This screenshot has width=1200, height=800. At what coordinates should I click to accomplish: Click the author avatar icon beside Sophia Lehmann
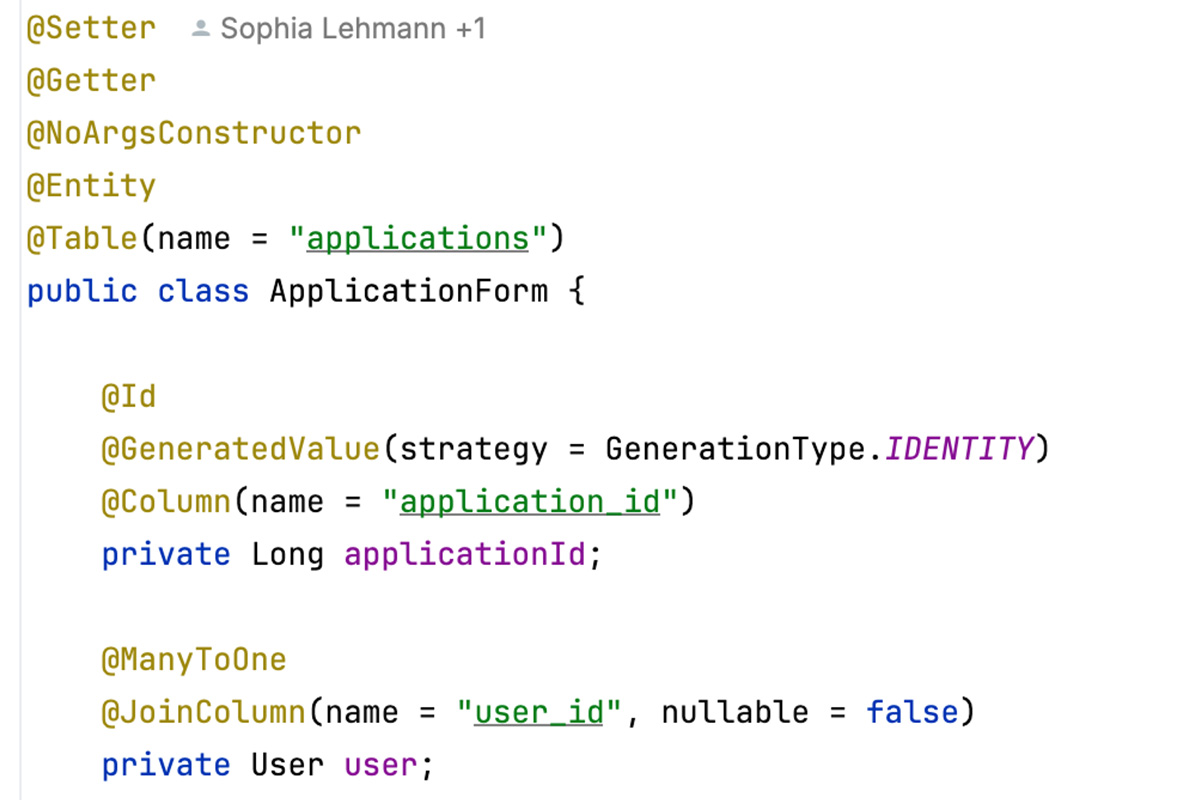click(x=201, y=30)
